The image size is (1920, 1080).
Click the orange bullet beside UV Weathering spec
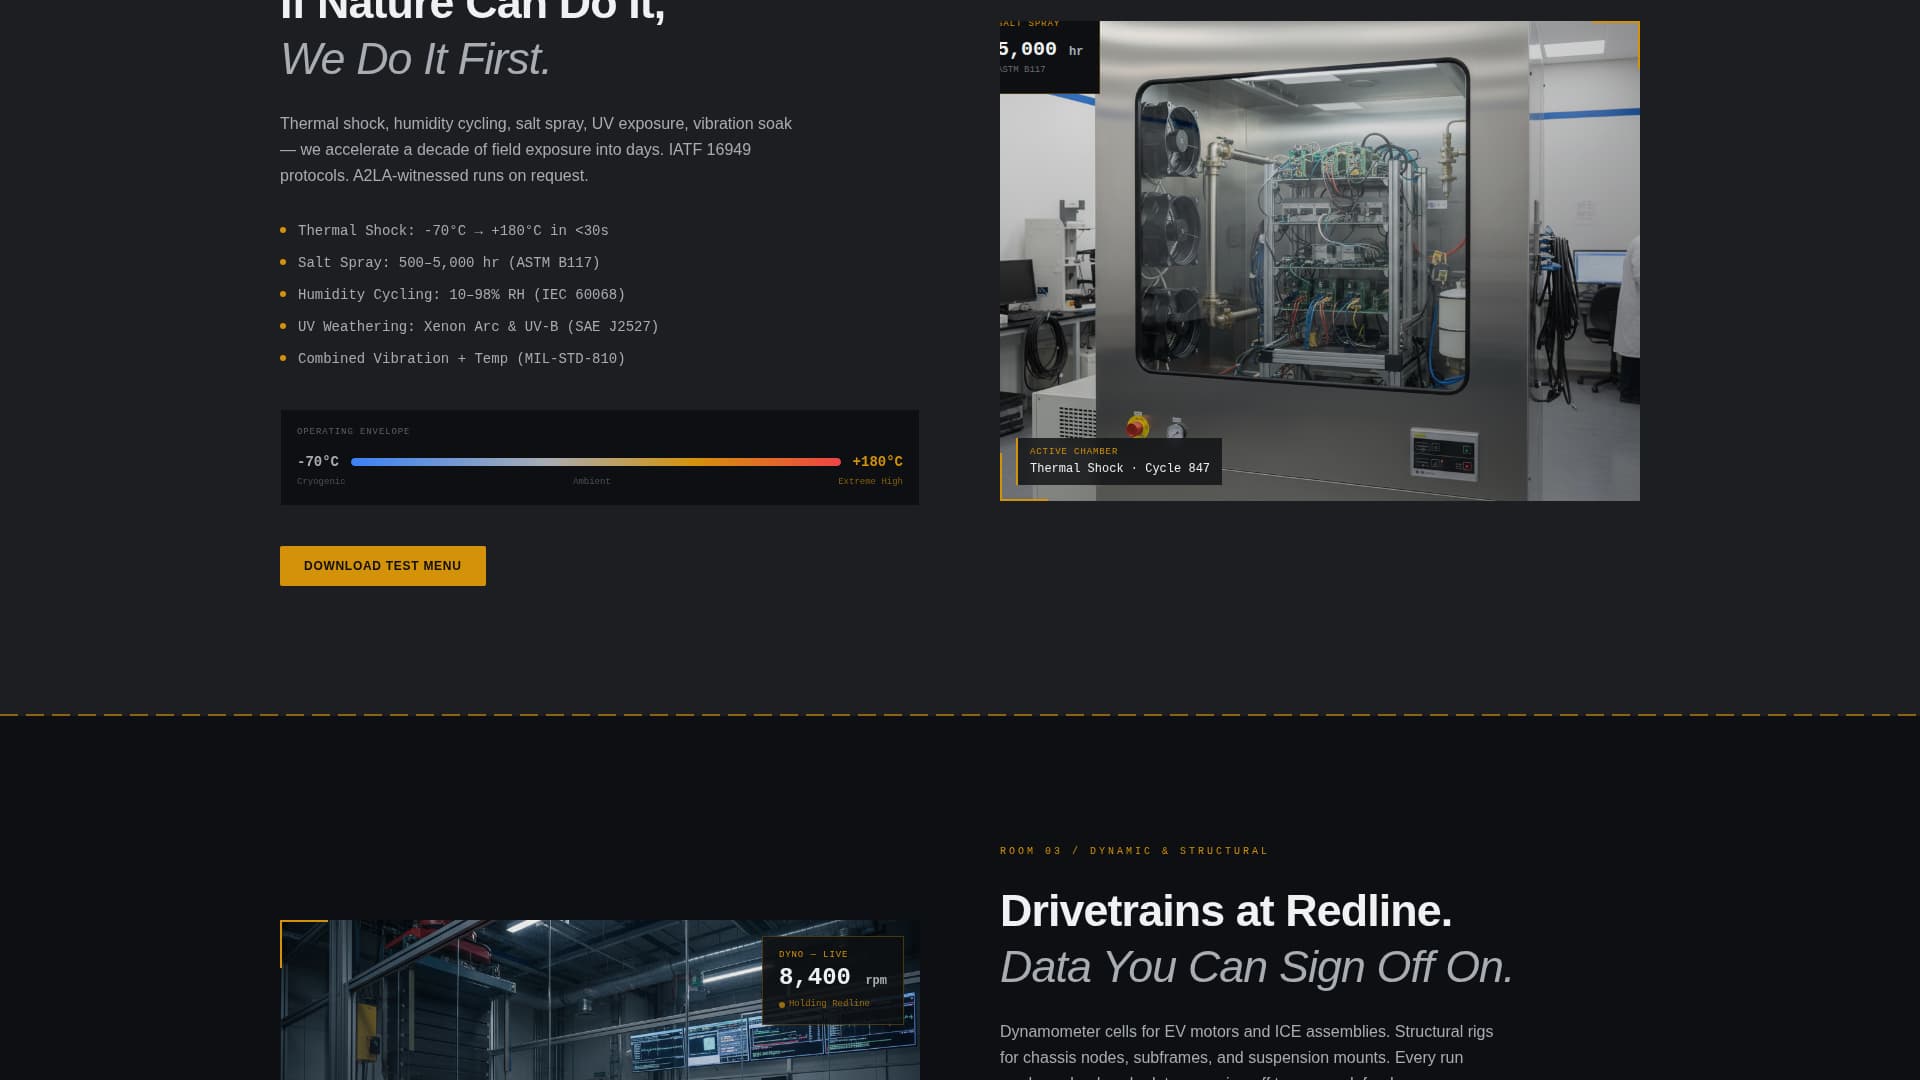click(x=284, y=326)
